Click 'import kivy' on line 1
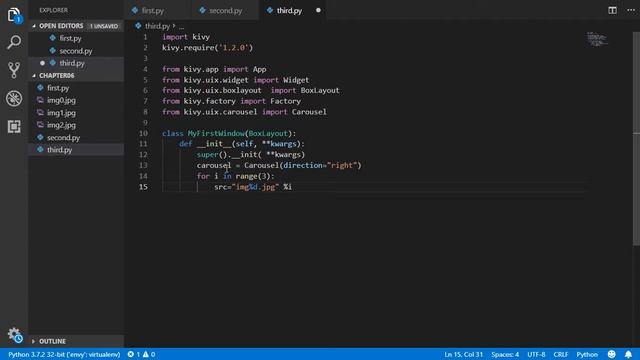640x360 pixels. (186, 37)
